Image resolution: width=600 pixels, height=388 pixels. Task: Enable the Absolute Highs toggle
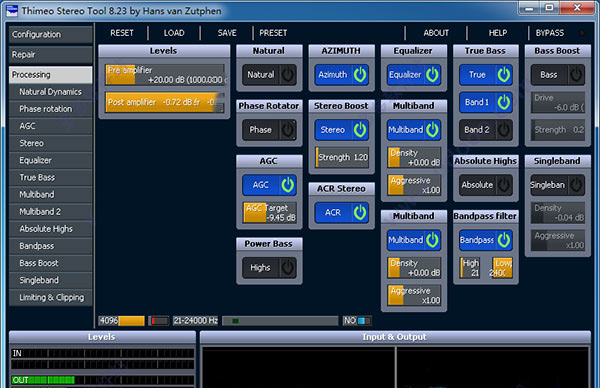click(486, 185)
